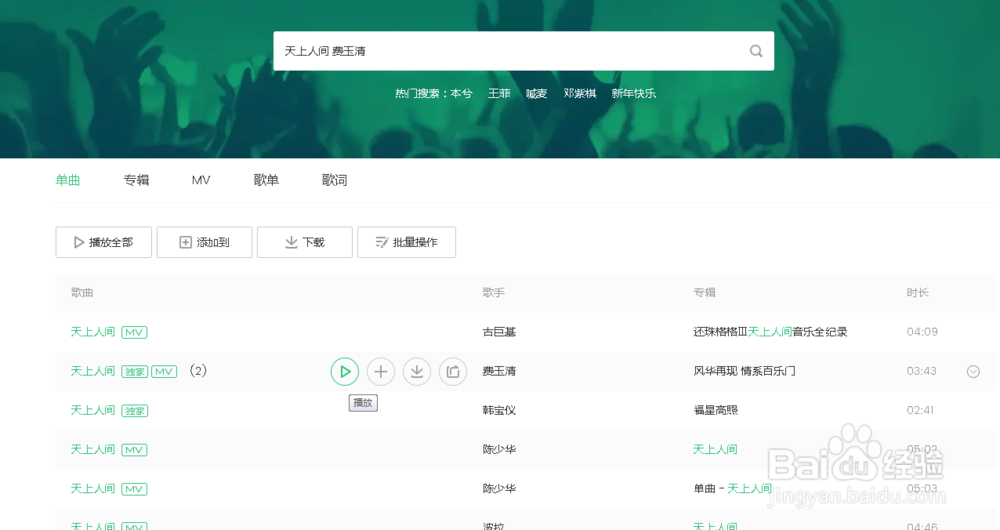Click duration 03:43
The image size is (1000, 530).
[x=922, y=371]
